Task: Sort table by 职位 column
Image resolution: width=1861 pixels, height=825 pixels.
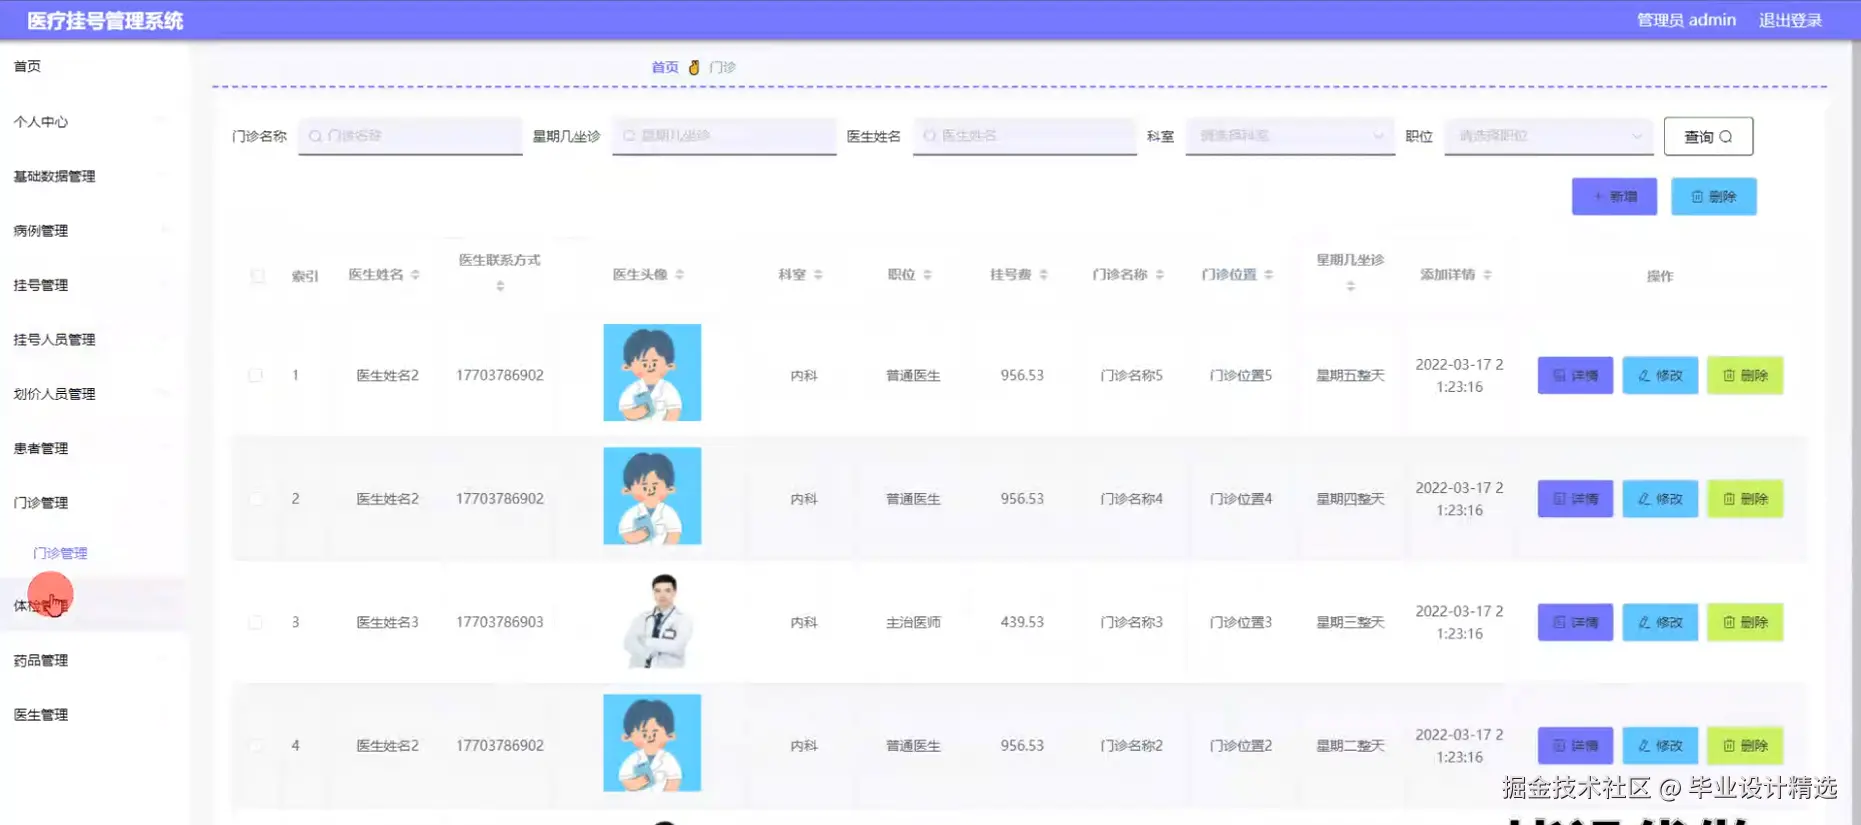Action: tap(927, 275)
